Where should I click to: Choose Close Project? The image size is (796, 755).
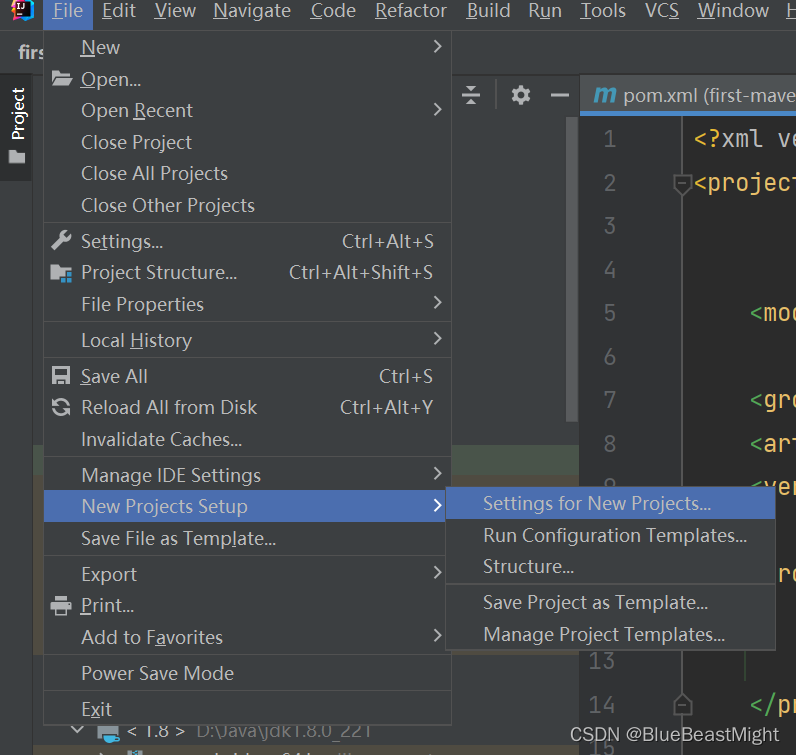point(247,142)
